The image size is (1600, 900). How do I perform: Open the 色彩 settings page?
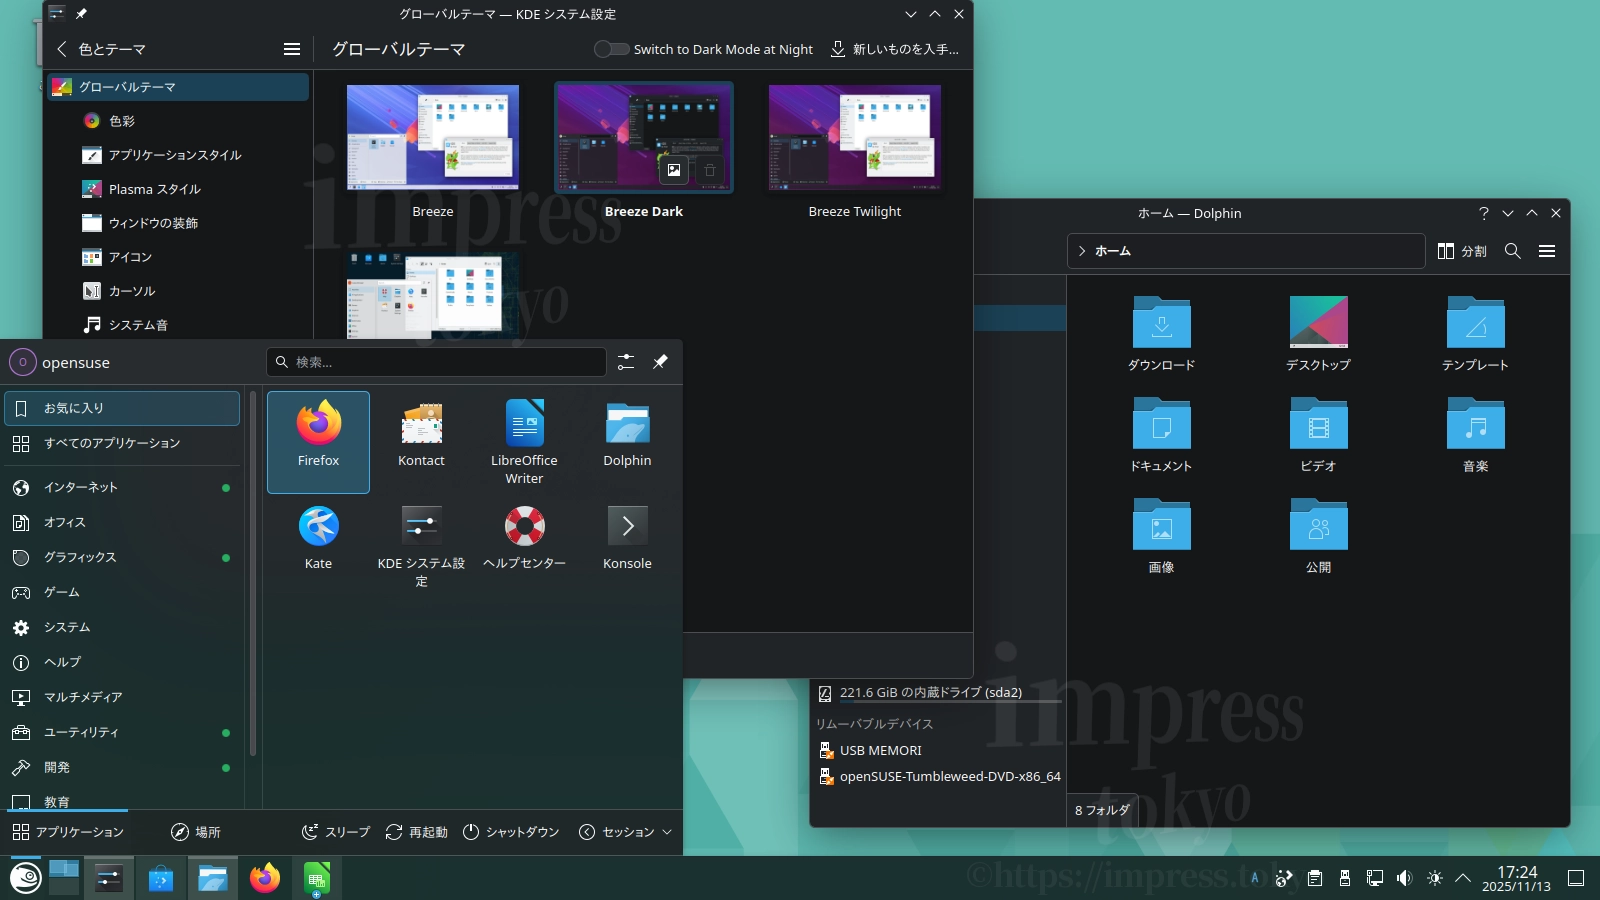point(176,121)
